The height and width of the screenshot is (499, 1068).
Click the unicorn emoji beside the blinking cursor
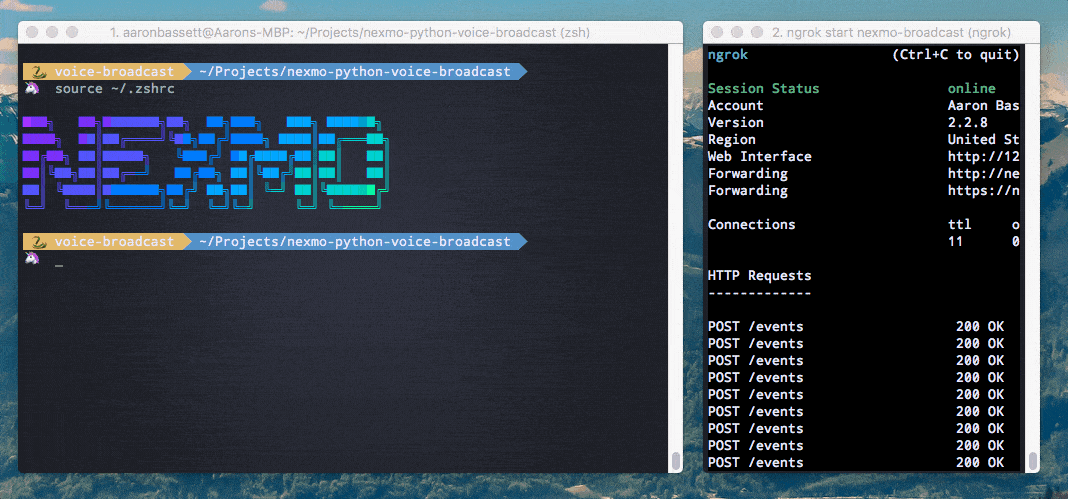tap(31, 259)
